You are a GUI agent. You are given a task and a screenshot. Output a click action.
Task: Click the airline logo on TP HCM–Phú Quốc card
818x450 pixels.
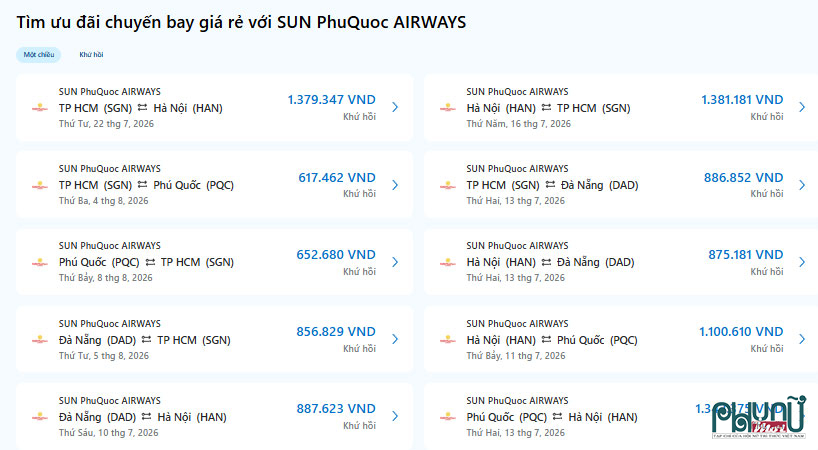pos(40,186)
